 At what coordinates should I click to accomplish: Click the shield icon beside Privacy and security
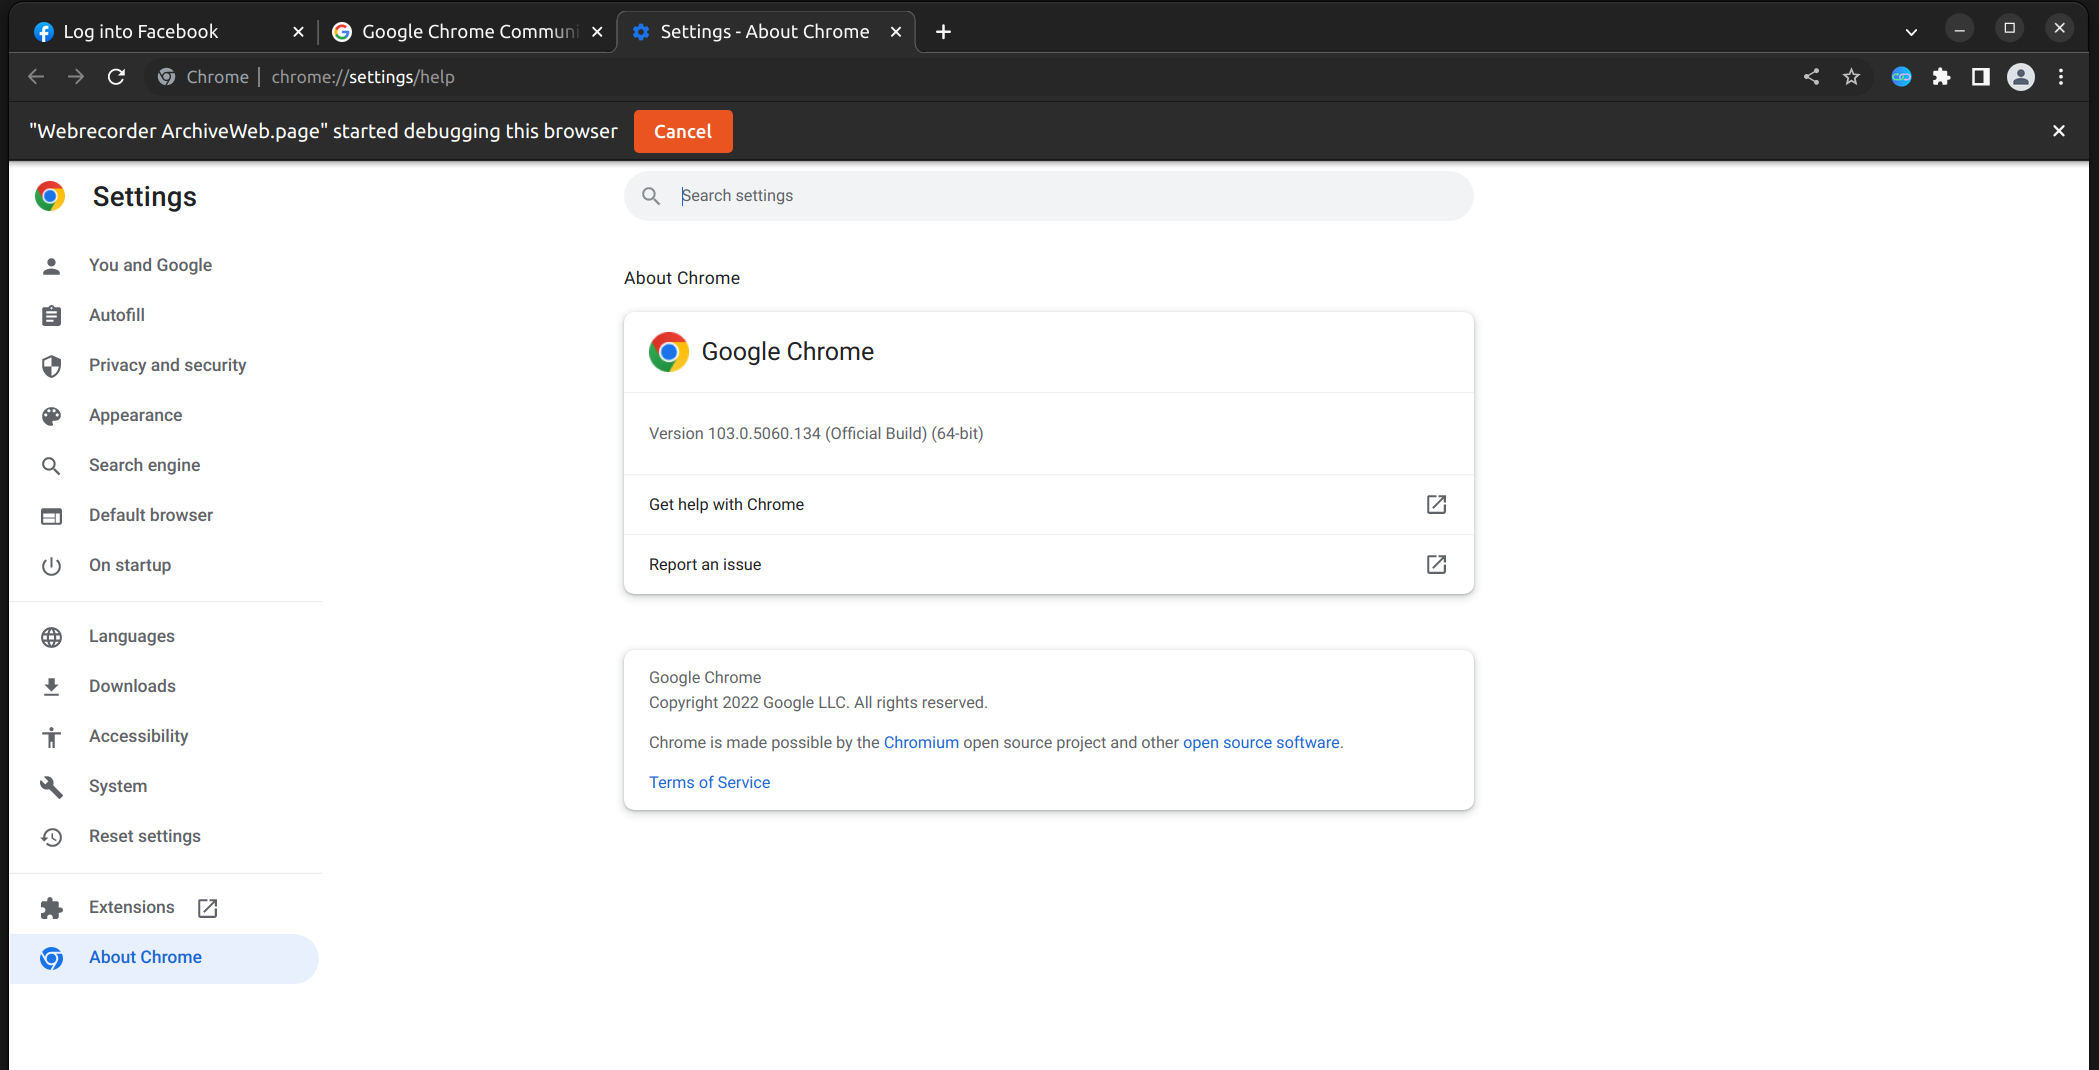pyautogui.click(x=51, y=366)
